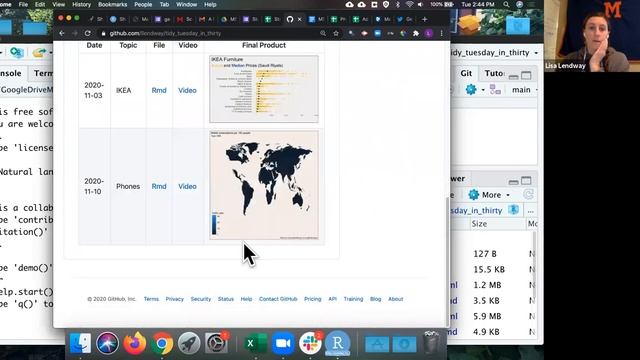640x360 pixels.
Task: Click the Blog footer link
Action: [x=376, y=299]
